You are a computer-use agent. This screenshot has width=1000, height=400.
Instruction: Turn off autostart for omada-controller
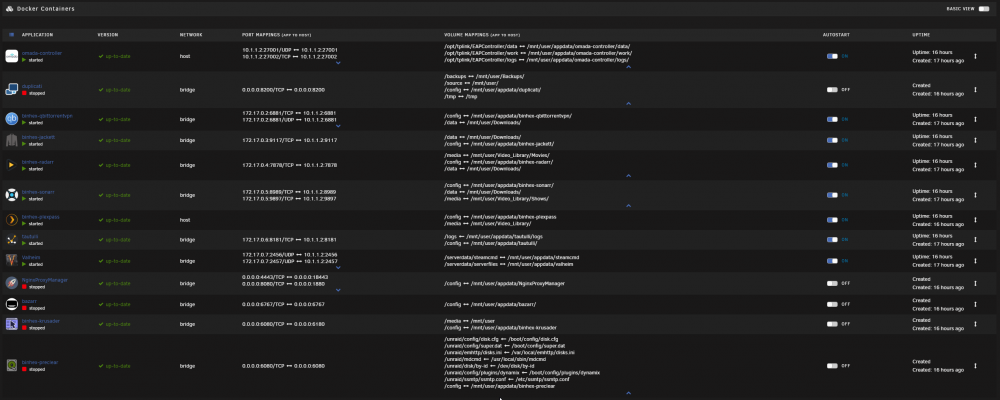coord(832,56)
